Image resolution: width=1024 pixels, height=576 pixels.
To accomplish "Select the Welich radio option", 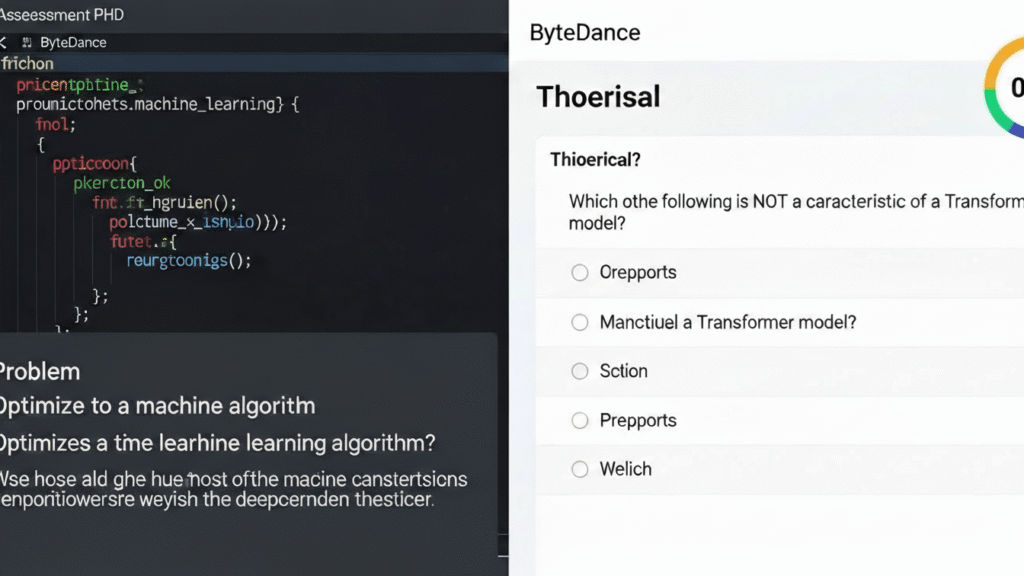I will (x=579, y=469).
